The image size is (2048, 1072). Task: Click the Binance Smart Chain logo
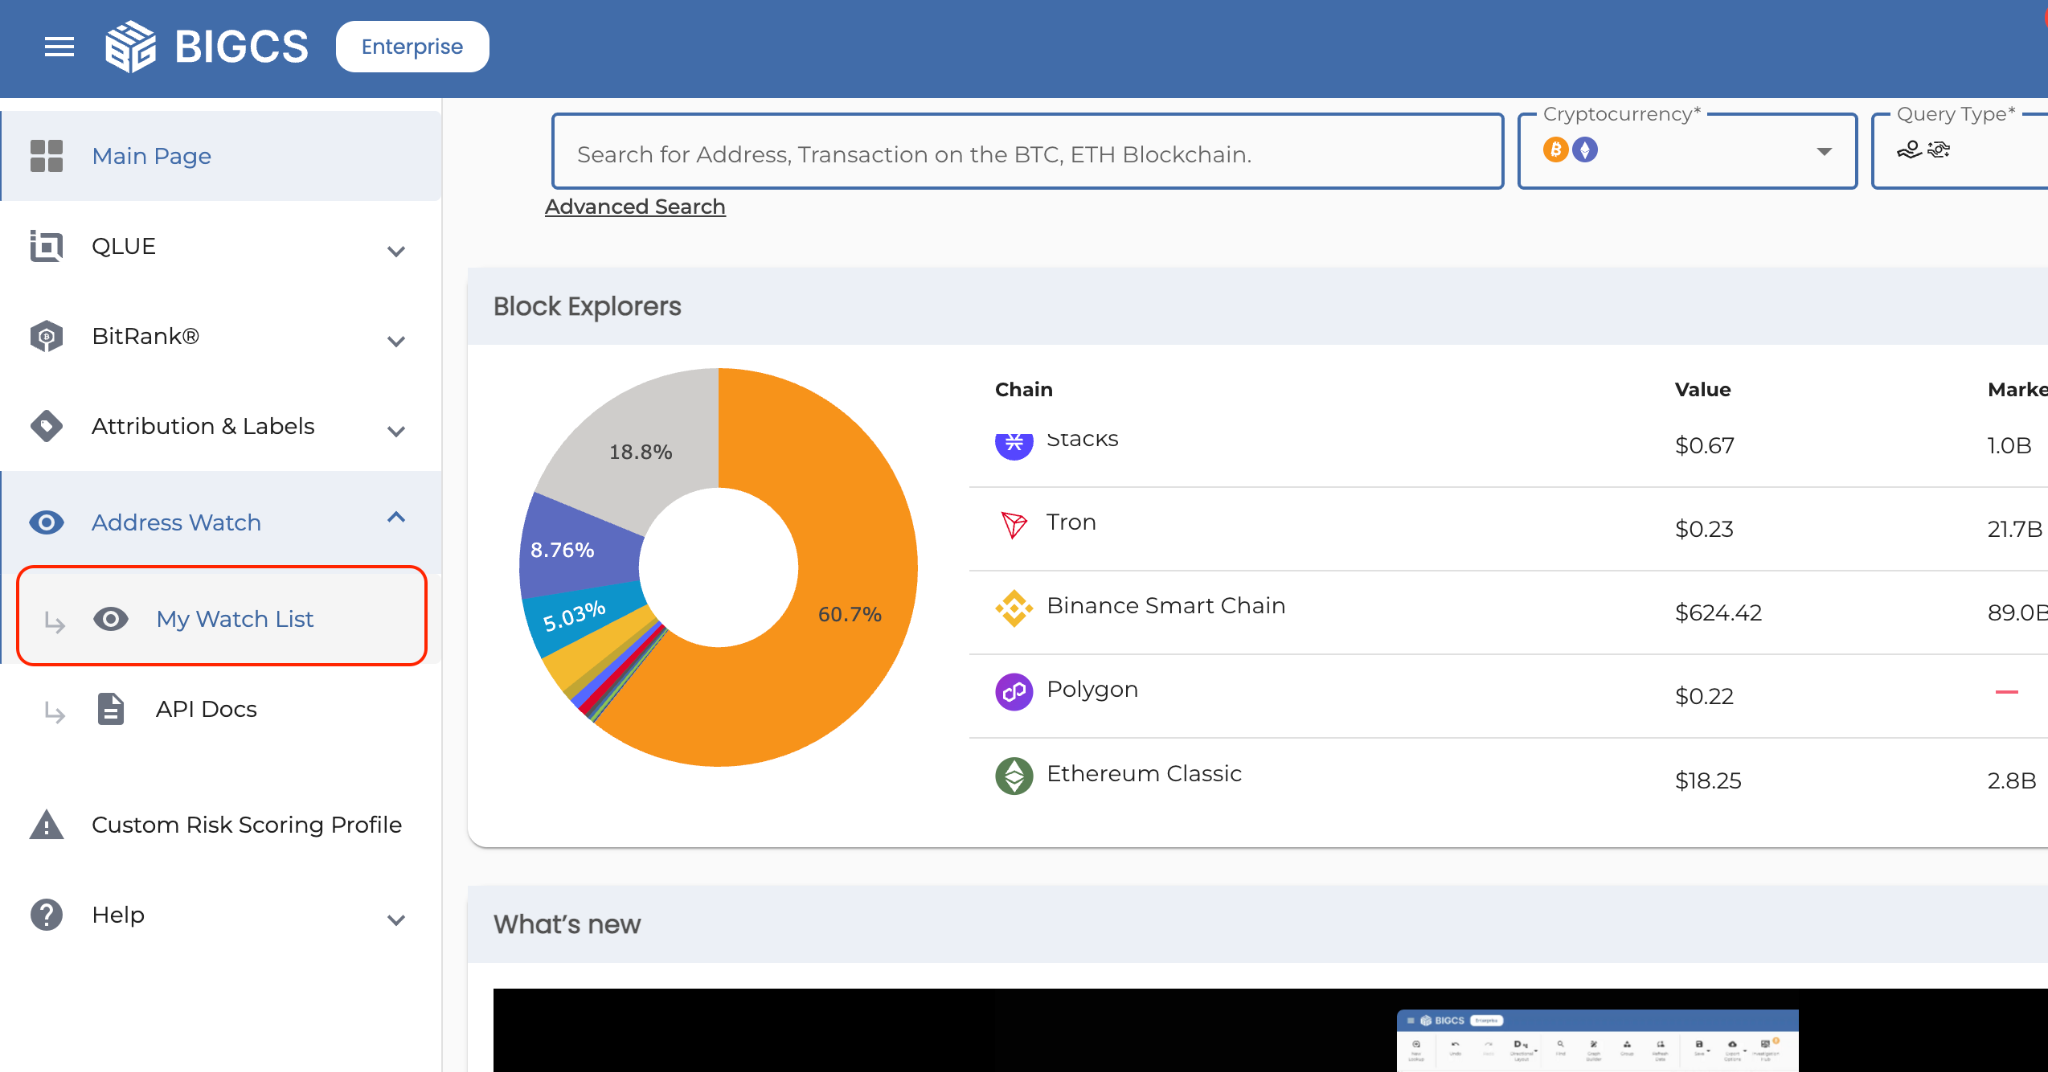point(1014,608)
